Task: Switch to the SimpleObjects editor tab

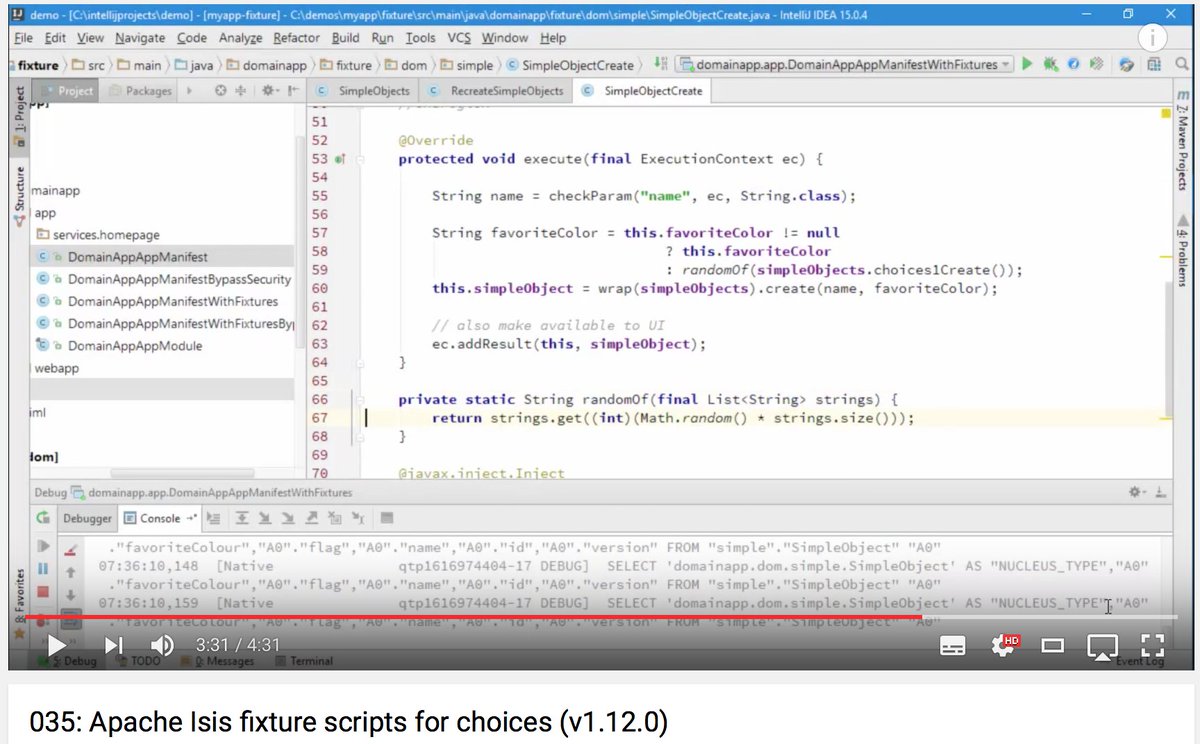Action: 363,91
